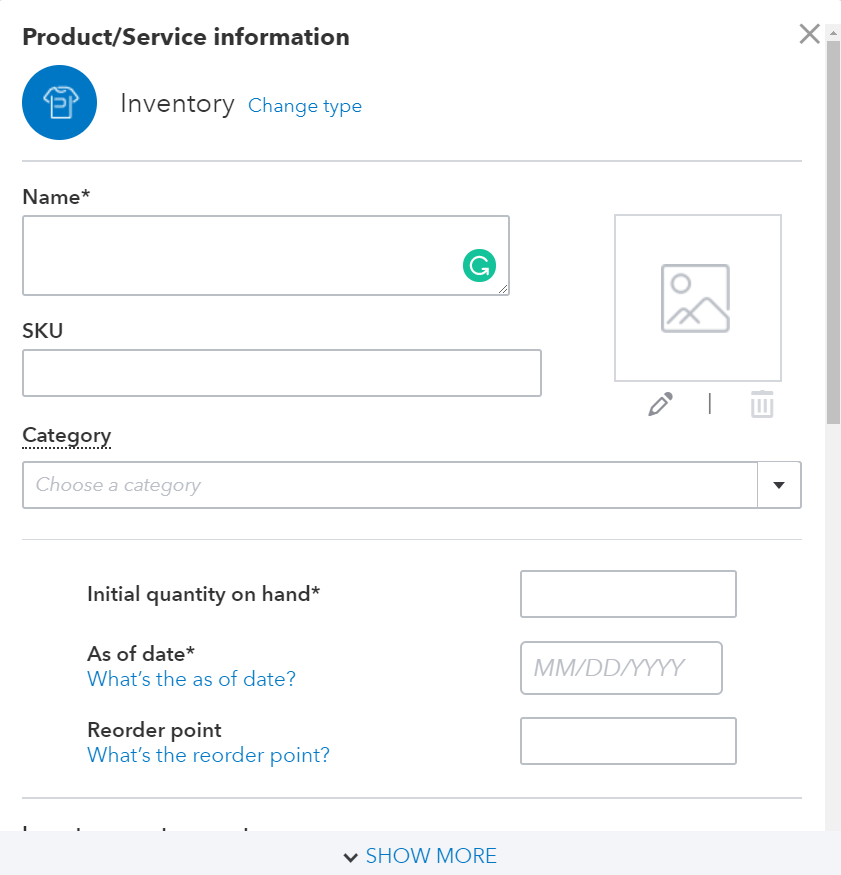Click the MM/DD/YYYY as of date field
This screenshot has height=875, width=841.
[x=621, y=667]
